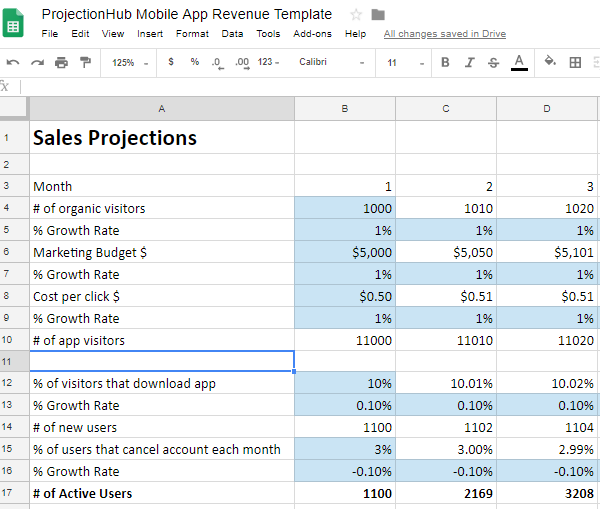
Task: Select column C header
Action: [x=446, y=109]
